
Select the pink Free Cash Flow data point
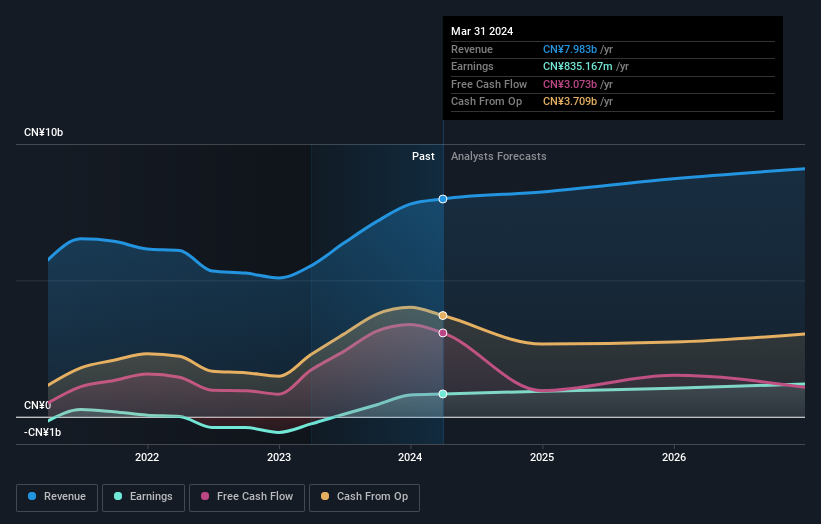[x=443, y=333]
